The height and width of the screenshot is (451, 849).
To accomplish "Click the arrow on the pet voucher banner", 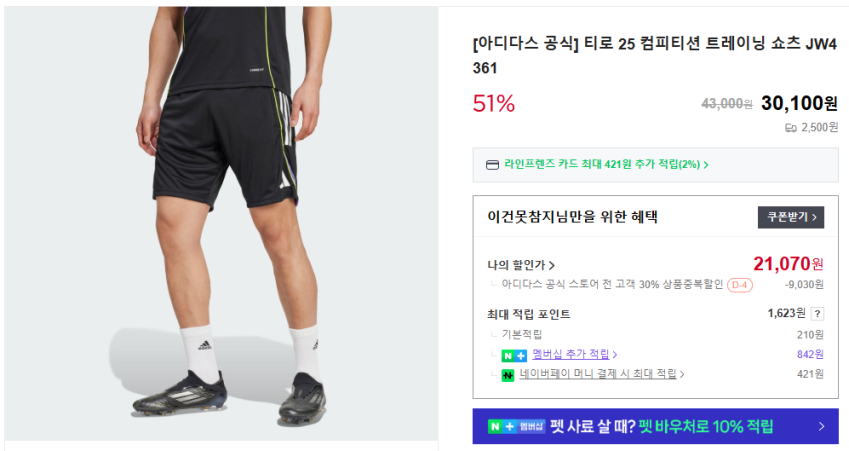I will click(x=821, y=427).
